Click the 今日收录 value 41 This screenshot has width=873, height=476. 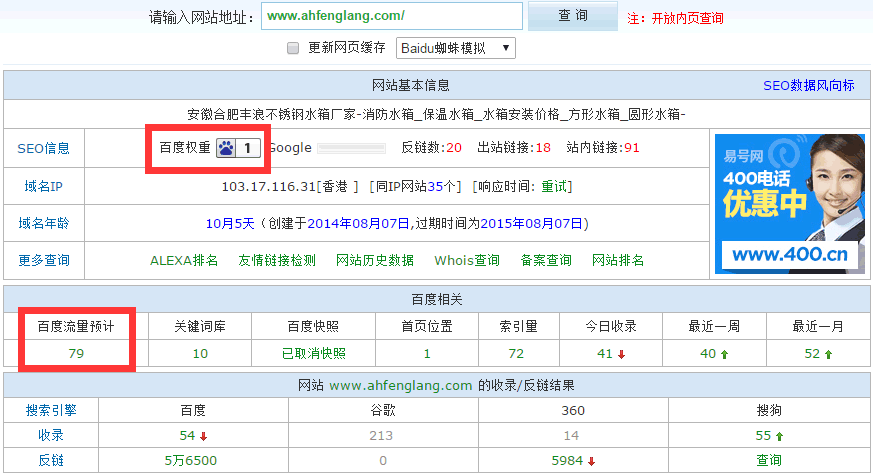pyautogui.click(x=605, y=354)
